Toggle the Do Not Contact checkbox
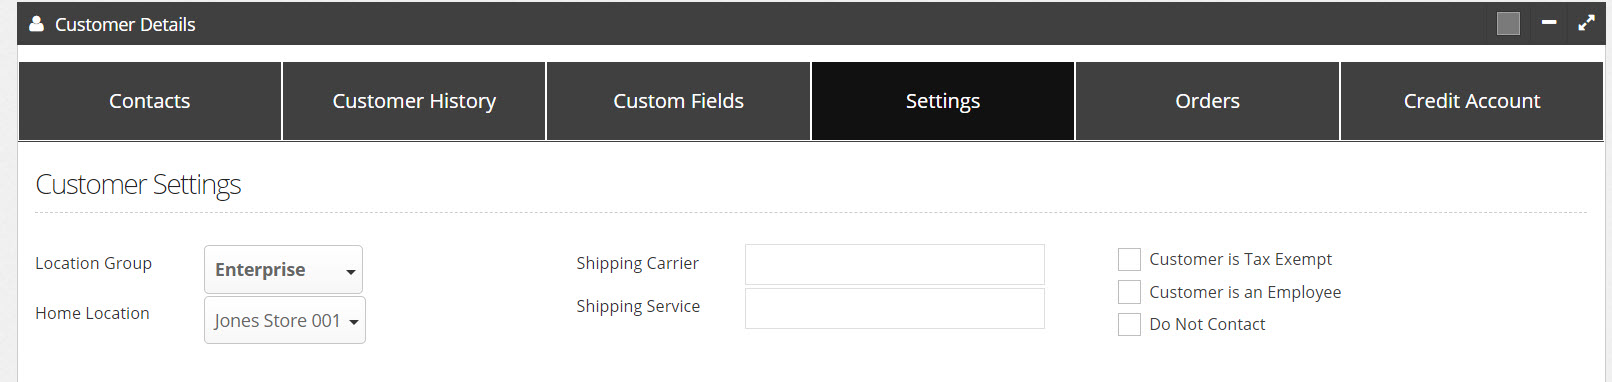 pos(1129,324)
